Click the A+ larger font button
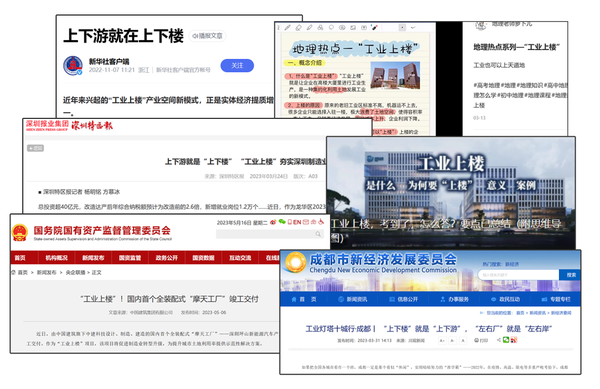This screenshot has height=389, width=600. [x=442, y=340]
